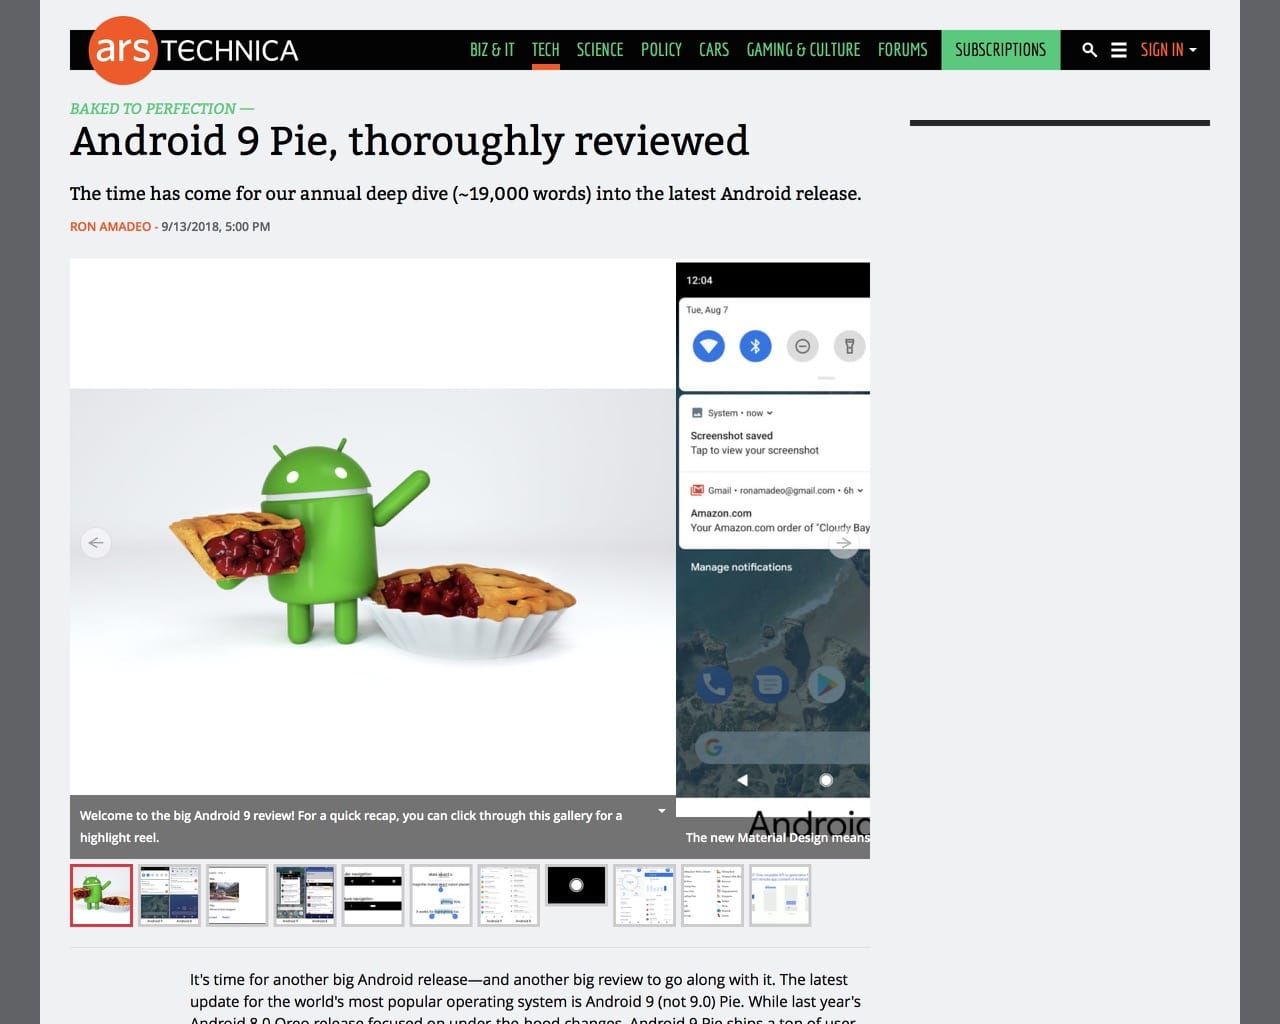Select the tenth gallery thumbnail
Image resolution: width=1280 pixels, height=1024 pixels.
pyautogui.click(x=713, y=895)
